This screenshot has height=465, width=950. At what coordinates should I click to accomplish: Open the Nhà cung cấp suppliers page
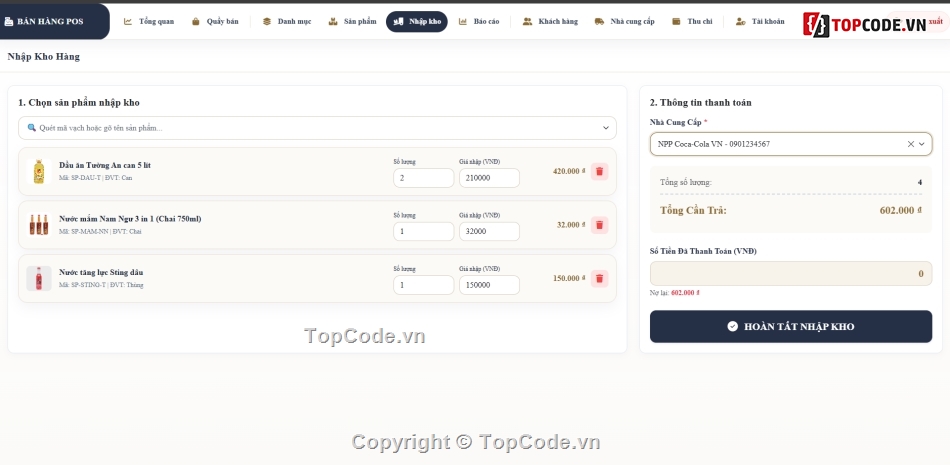pos(625,21)
